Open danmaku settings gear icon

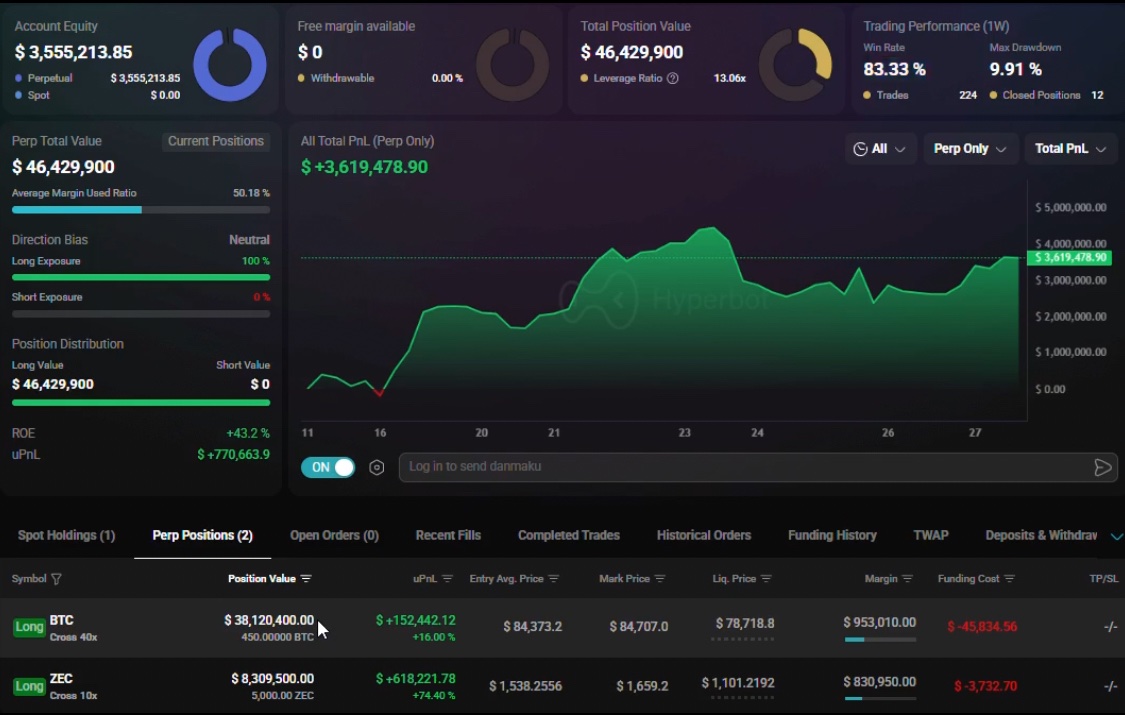[x=377, y=468]
